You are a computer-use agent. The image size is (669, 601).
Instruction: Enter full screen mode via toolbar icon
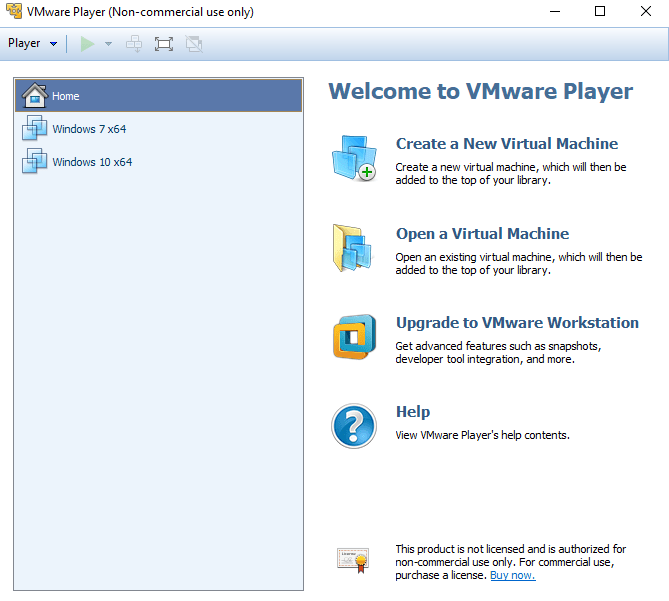[164, 44]
